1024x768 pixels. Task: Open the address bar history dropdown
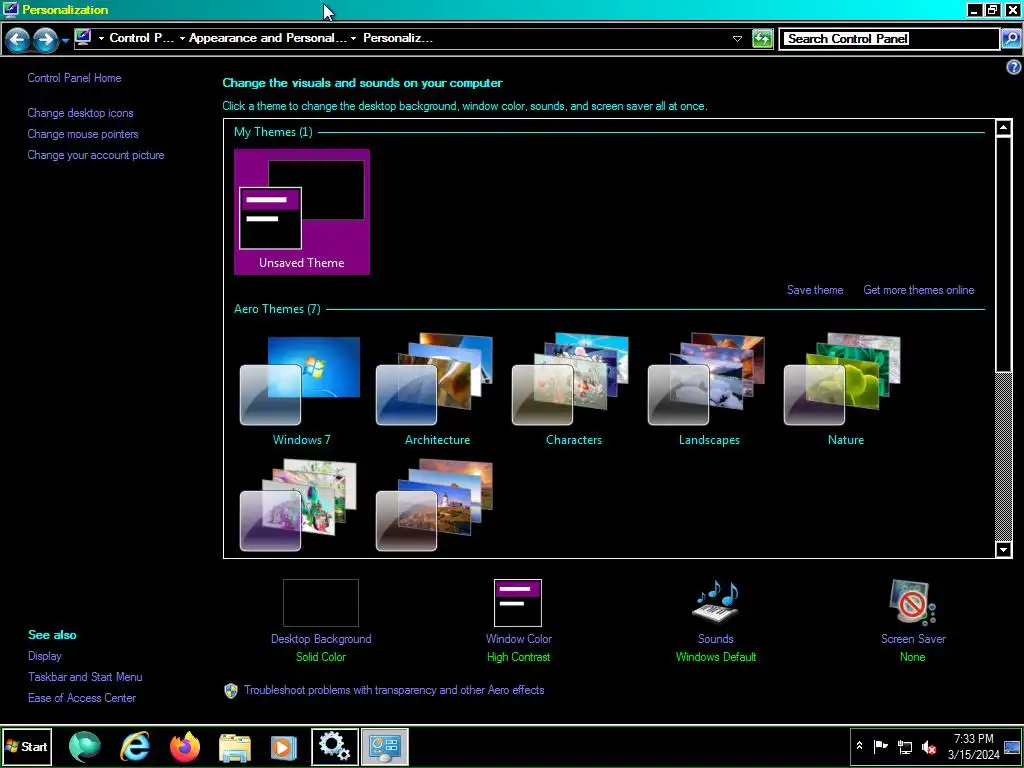[x=737, y=39]
